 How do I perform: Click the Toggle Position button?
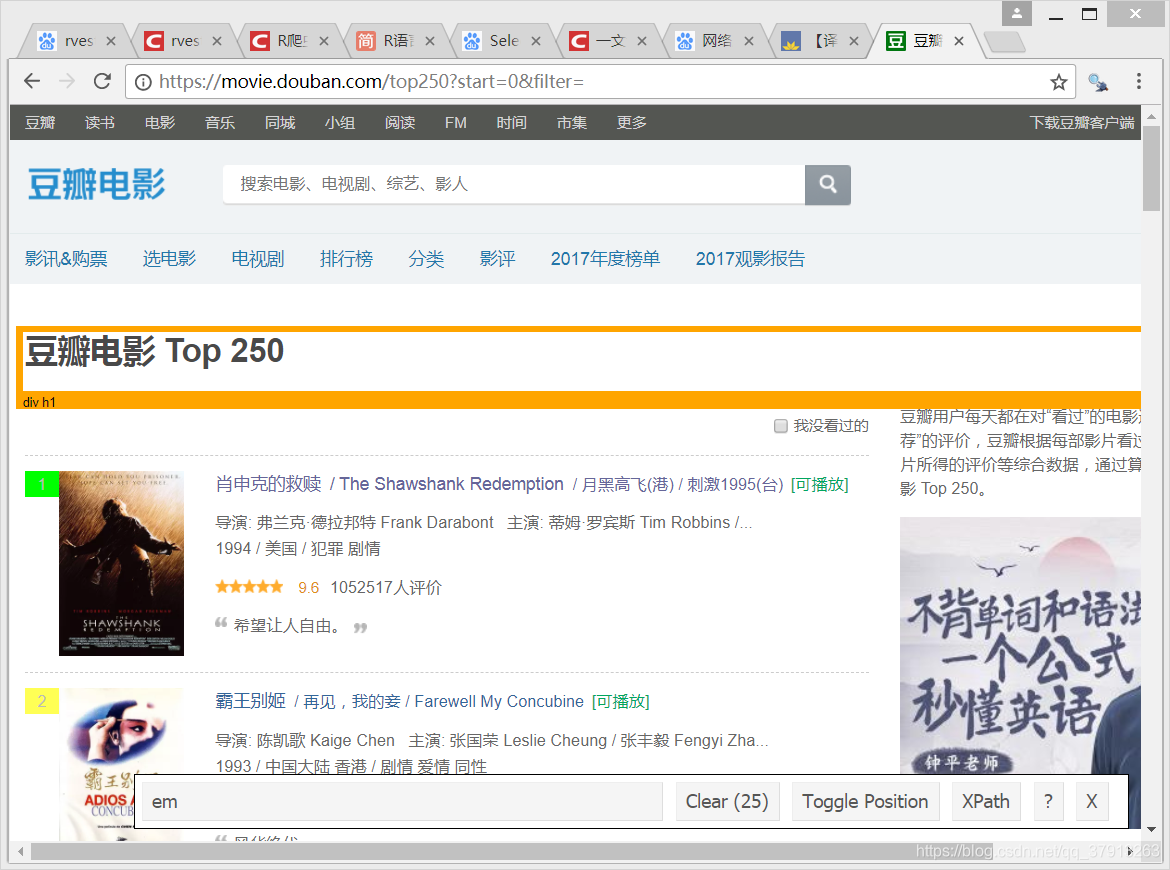pyautogui.click(x=865, y=802)
